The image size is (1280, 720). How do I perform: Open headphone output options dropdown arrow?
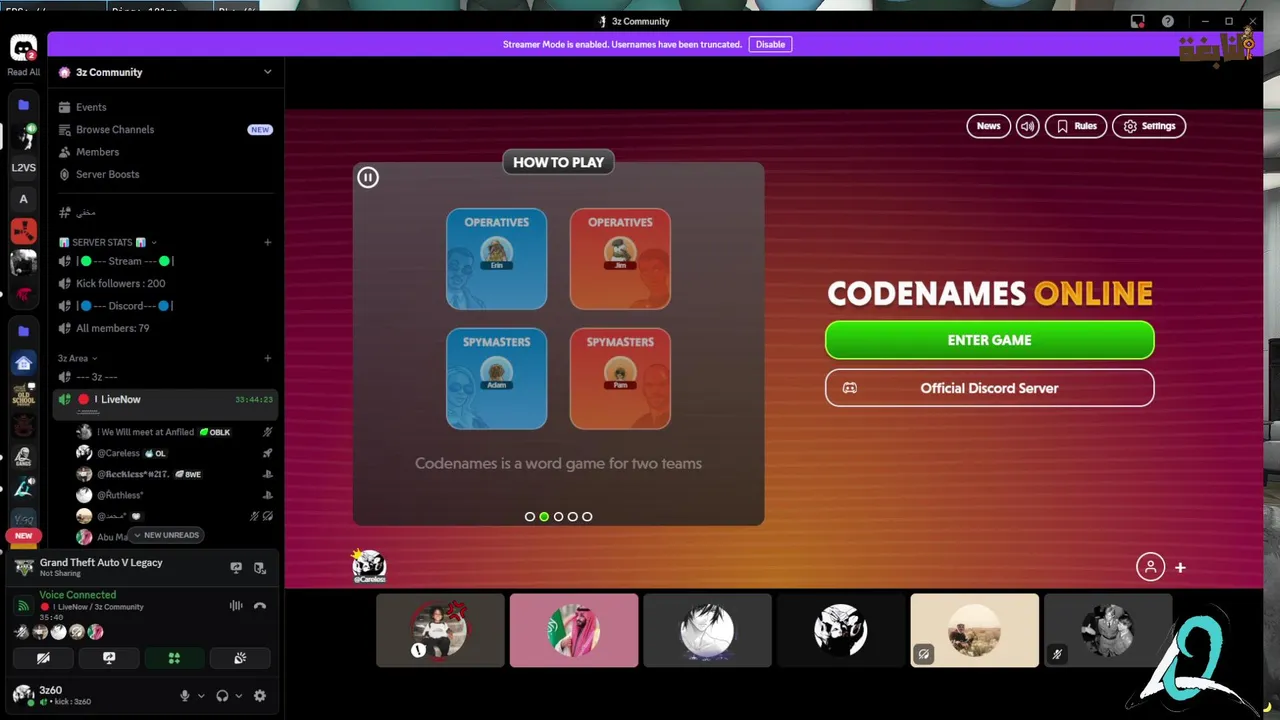pyautogui.click(x=238, y=696)
